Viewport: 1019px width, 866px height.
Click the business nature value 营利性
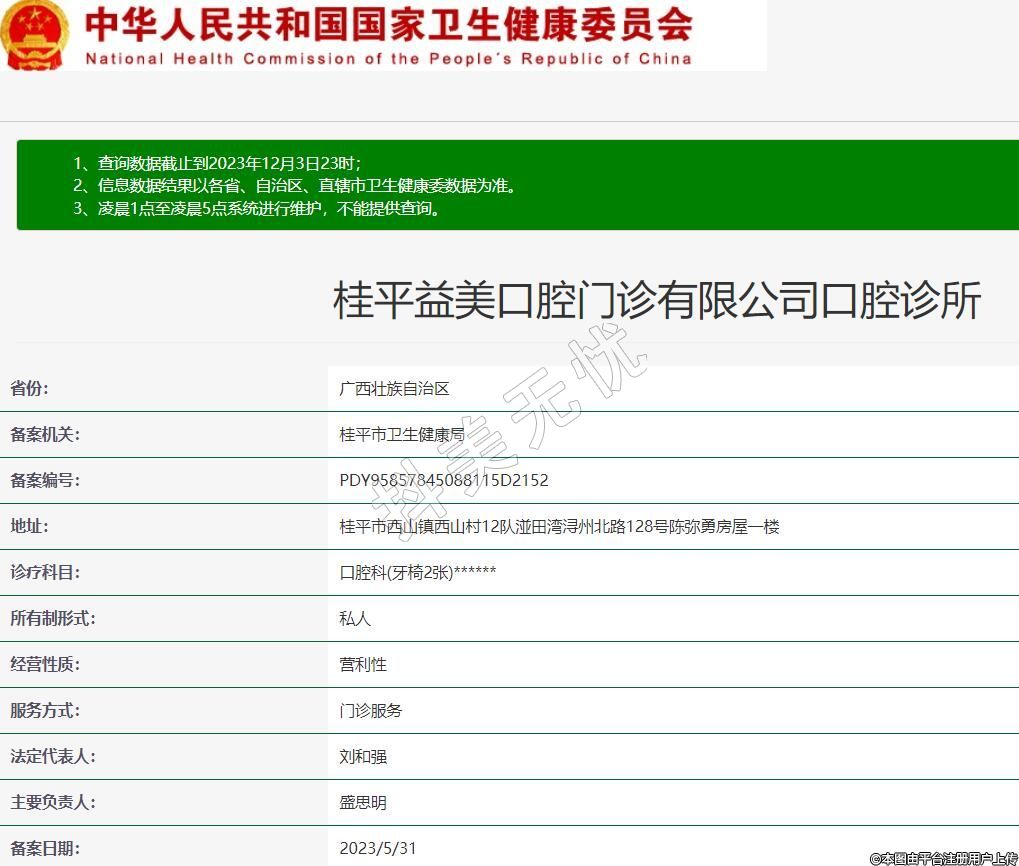pos(363,665)
